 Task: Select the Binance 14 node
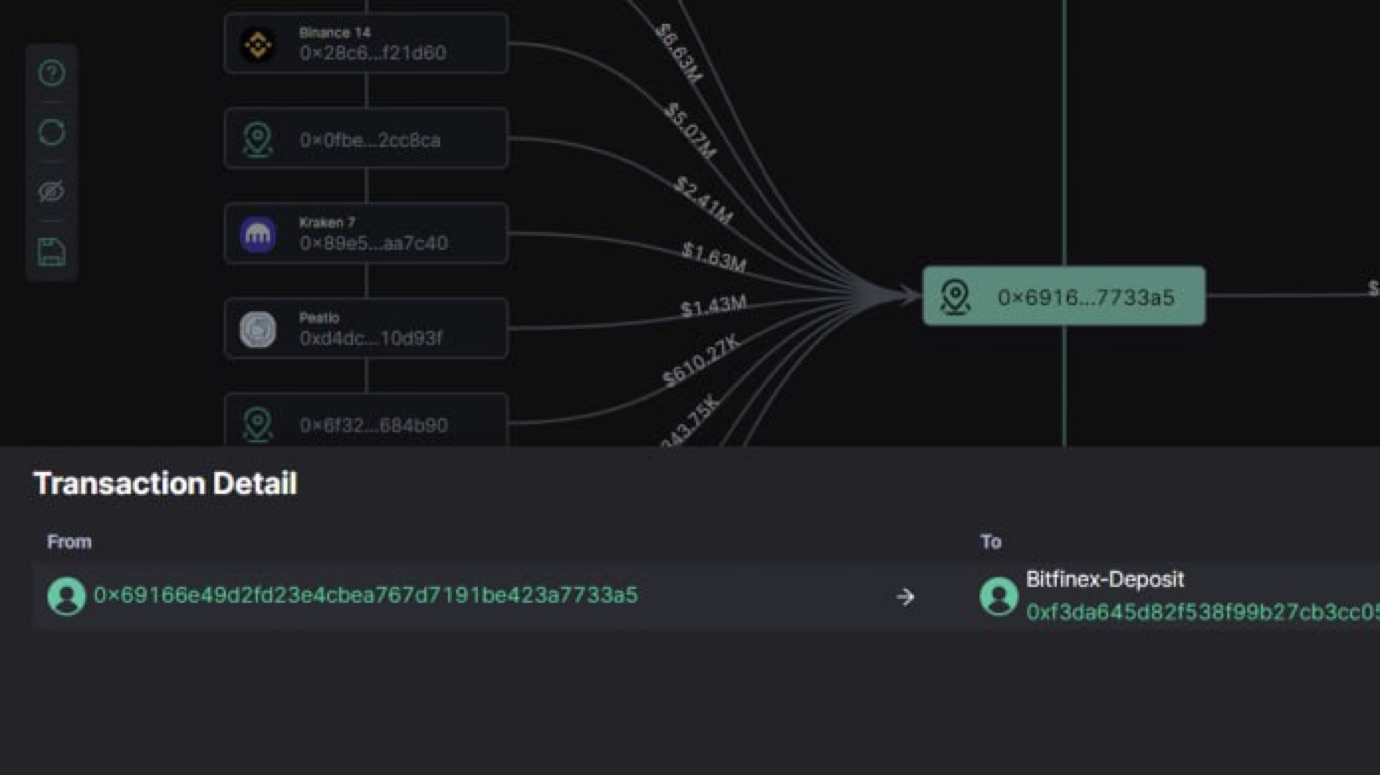pyautogui.click(x=366, y=43)
